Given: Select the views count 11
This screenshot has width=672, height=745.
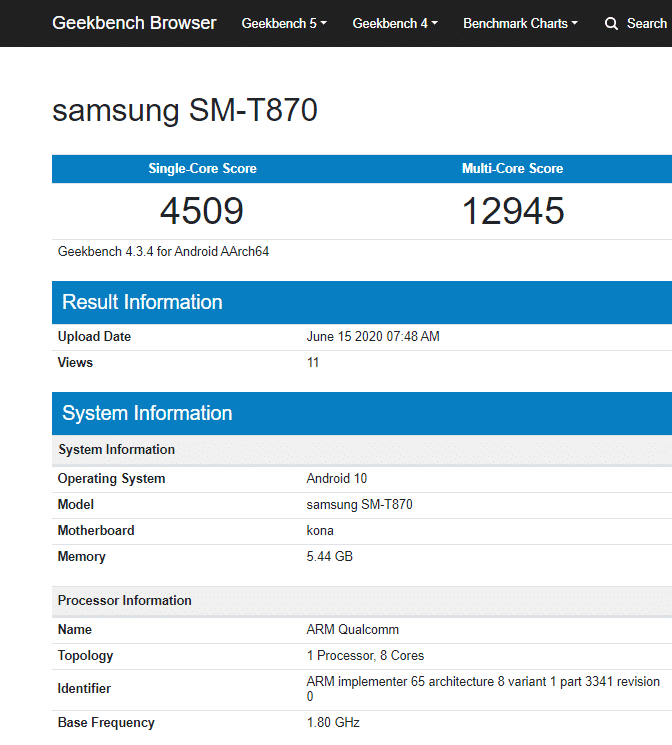Looking at the screenshot, I should tap(313, 363).
